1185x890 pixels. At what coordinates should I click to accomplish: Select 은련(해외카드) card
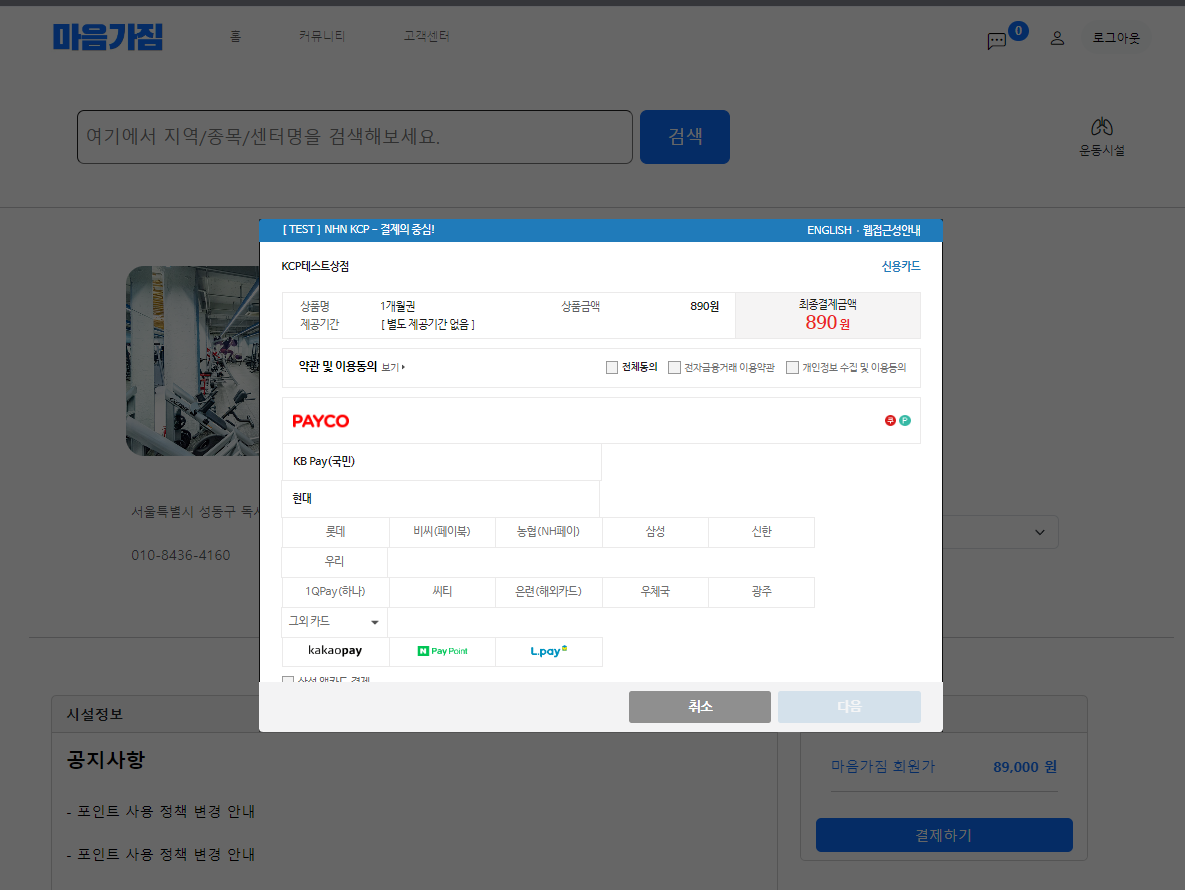pyautogui.click(x=549, y=592)
